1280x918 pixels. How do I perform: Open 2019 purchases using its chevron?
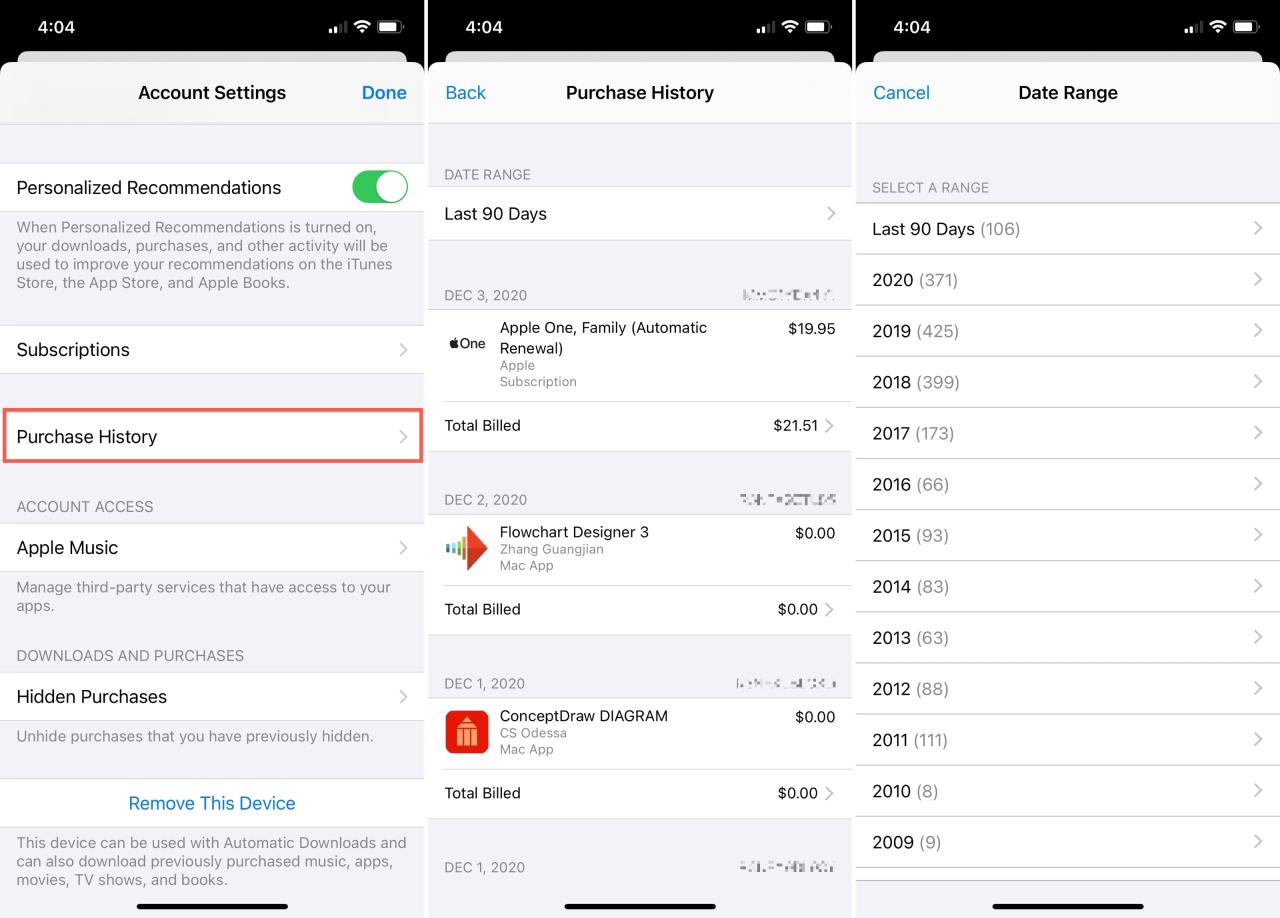point(1258,331)
